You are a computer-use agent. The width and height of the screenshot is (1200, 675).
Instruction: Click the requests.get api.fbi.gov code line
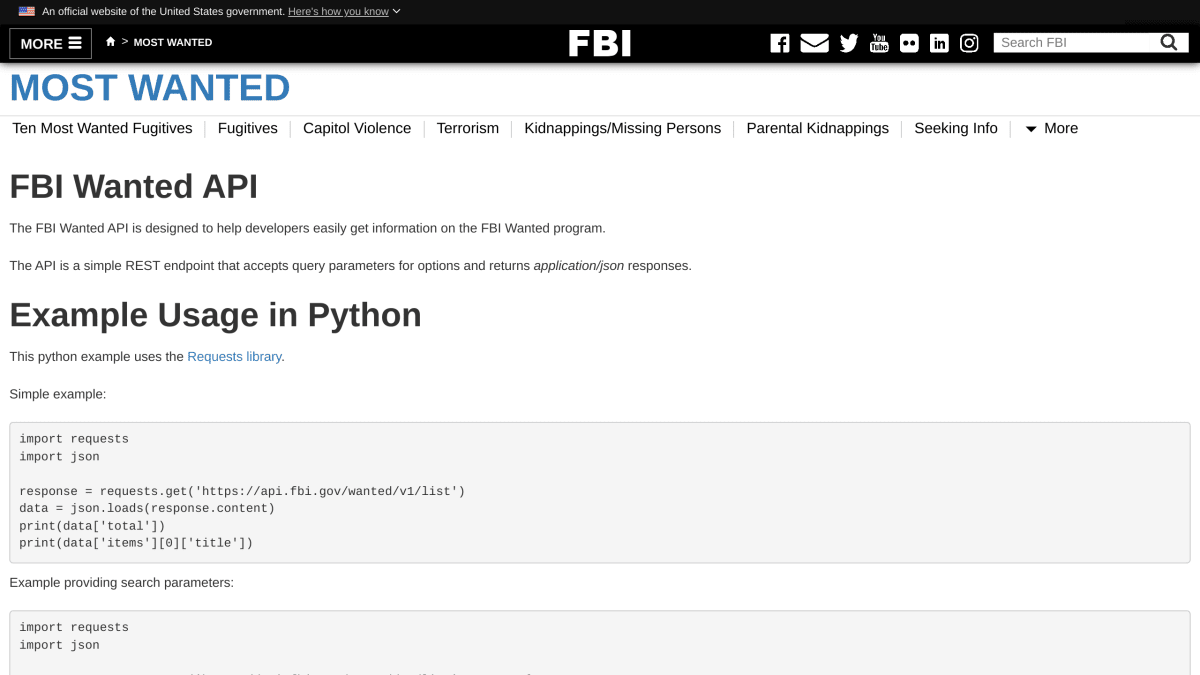click(x=242, y=491)
